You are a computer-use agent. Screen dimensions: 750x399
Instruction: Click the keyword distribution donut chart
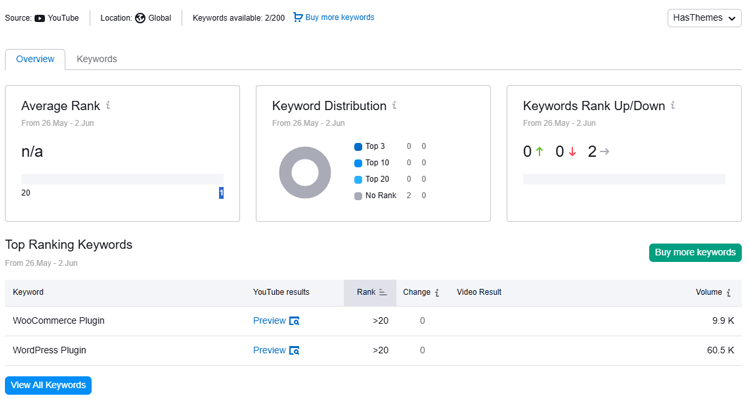(305, 173)
